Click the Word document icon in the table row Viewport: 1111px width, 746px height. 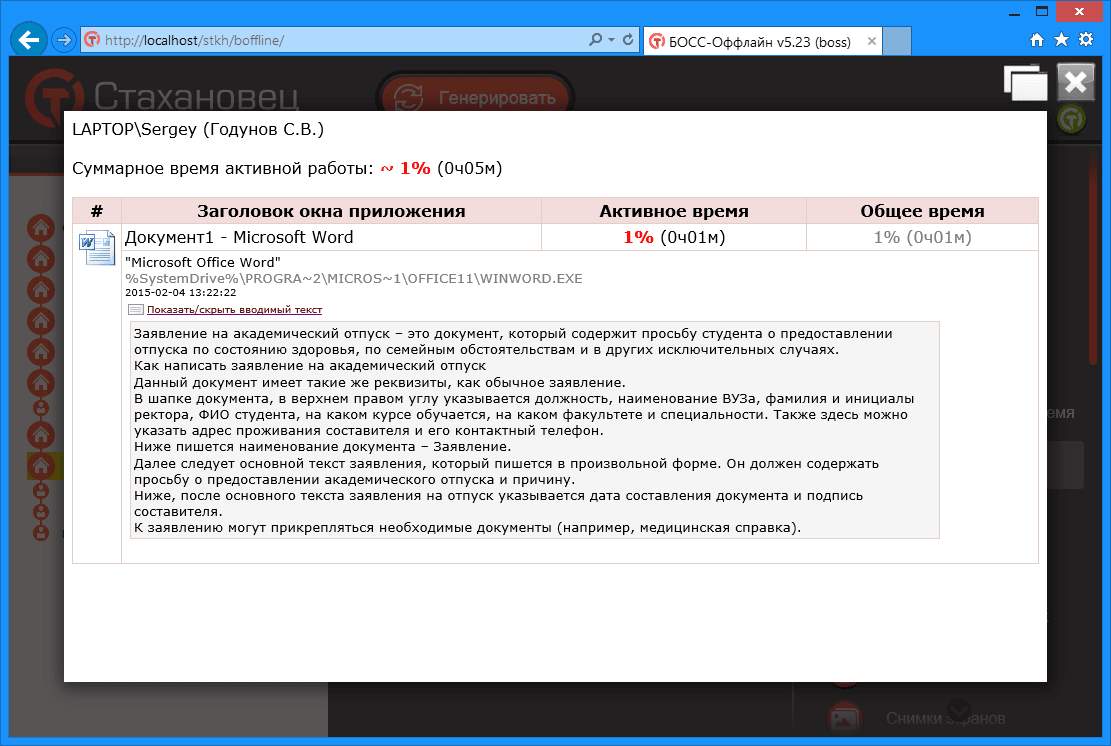tap(97, 247)
